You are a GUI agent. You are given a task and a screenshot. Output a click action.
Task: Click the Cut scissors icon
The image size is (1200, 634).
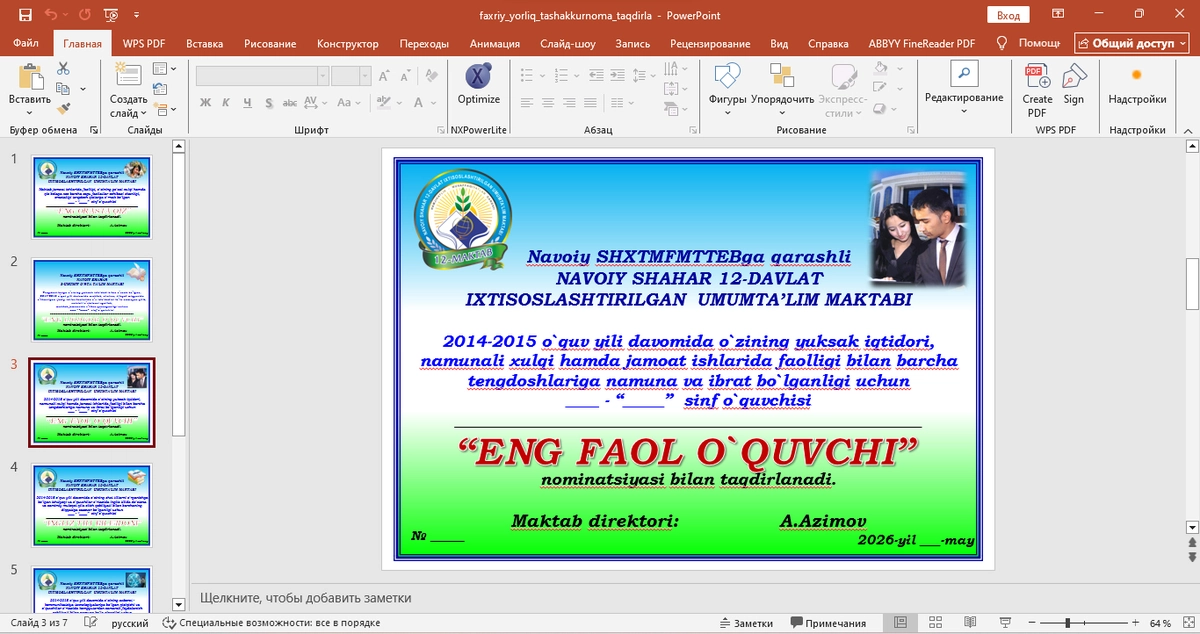tap(63, 68)
